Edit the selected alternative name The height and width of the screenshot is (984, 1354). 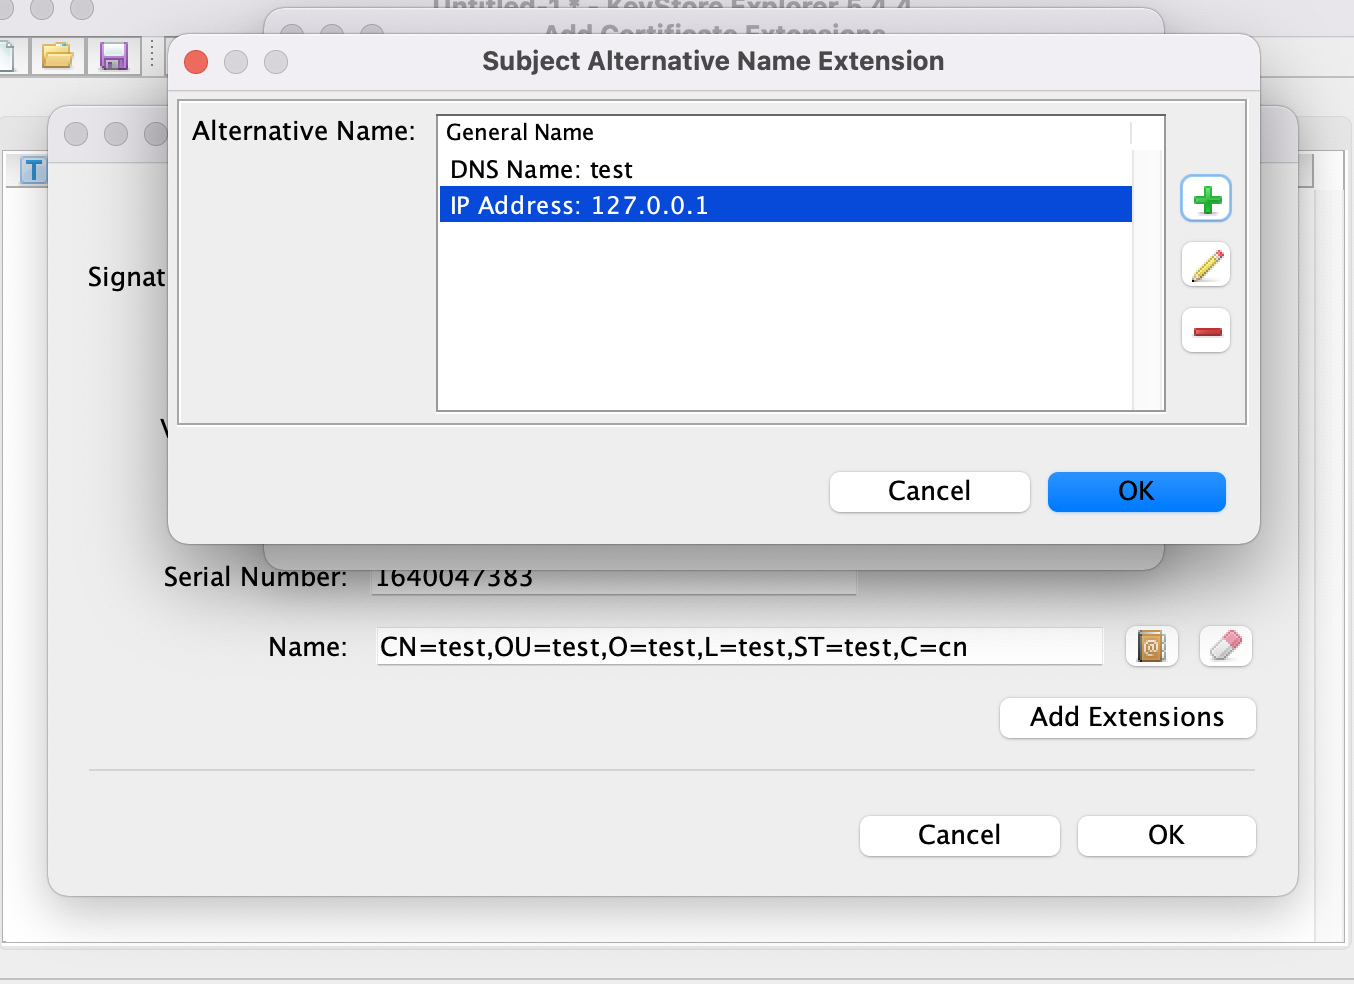(1205, 264)
